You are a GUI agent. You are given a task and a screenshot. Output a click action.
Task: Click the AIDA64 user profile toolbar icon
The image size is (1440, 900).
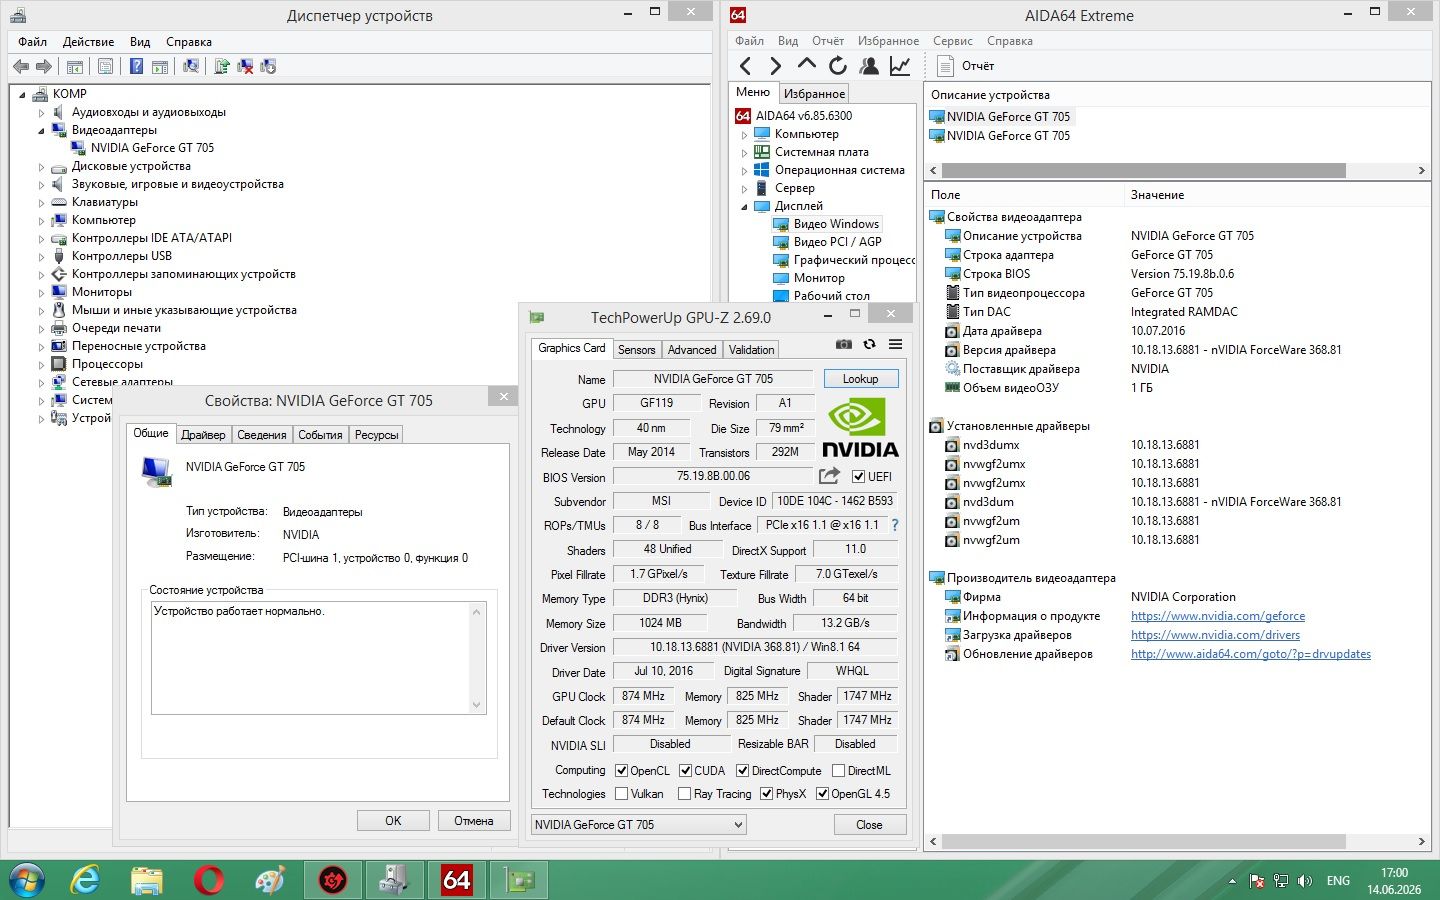(869, 66)
